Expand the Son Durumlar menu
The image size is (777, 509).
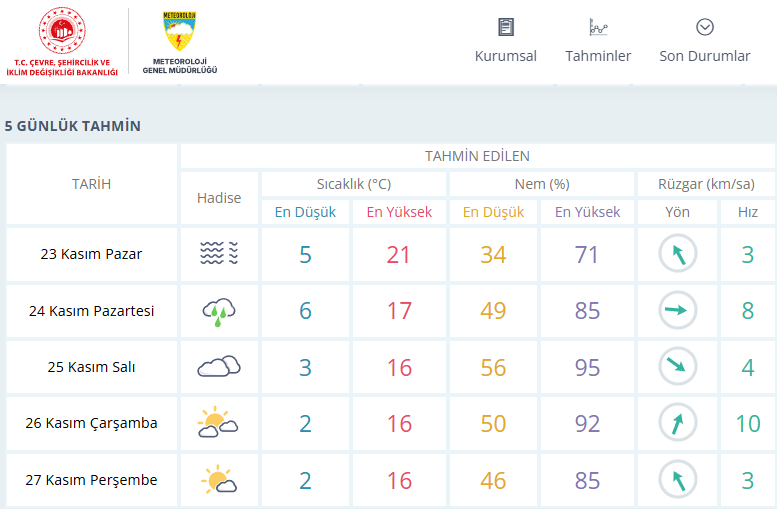(704, 41)
